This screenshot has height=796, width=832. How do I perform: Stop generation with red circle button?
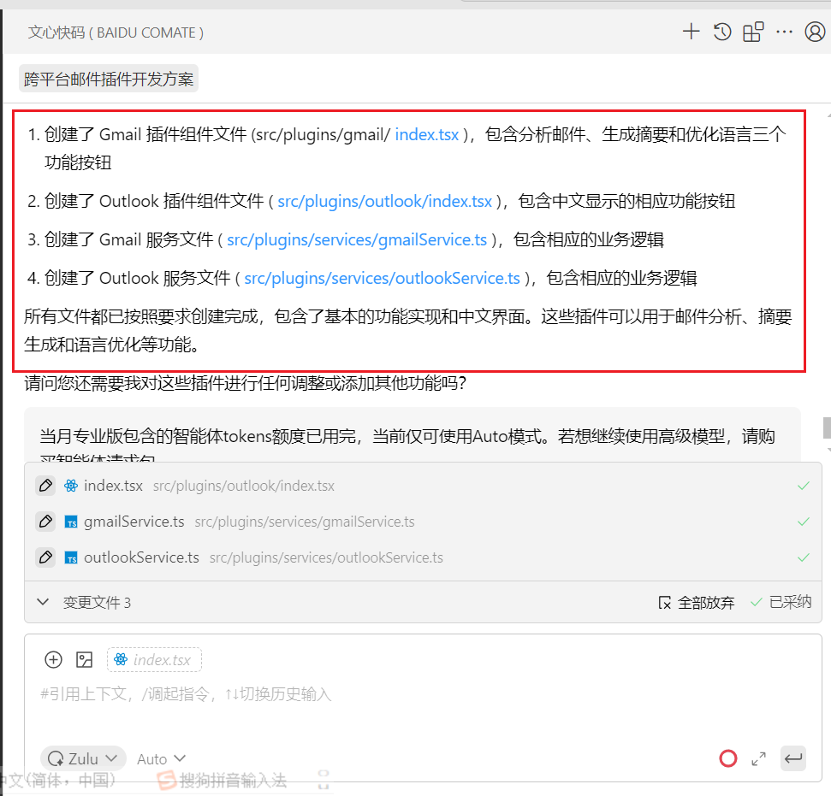coord(728,758)
